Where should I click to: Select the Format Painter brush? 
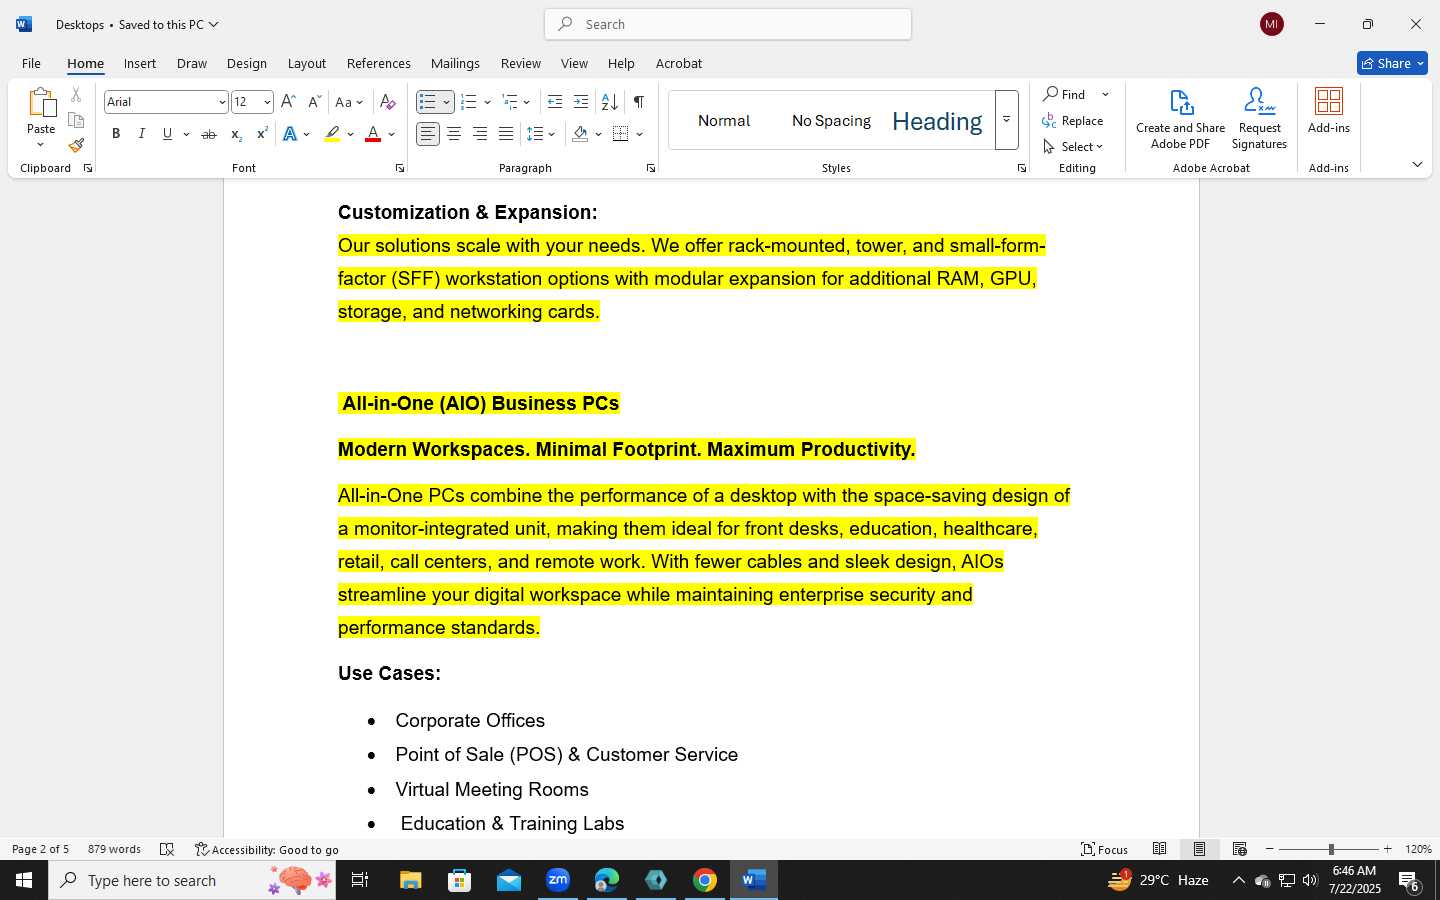pos(76,145)
